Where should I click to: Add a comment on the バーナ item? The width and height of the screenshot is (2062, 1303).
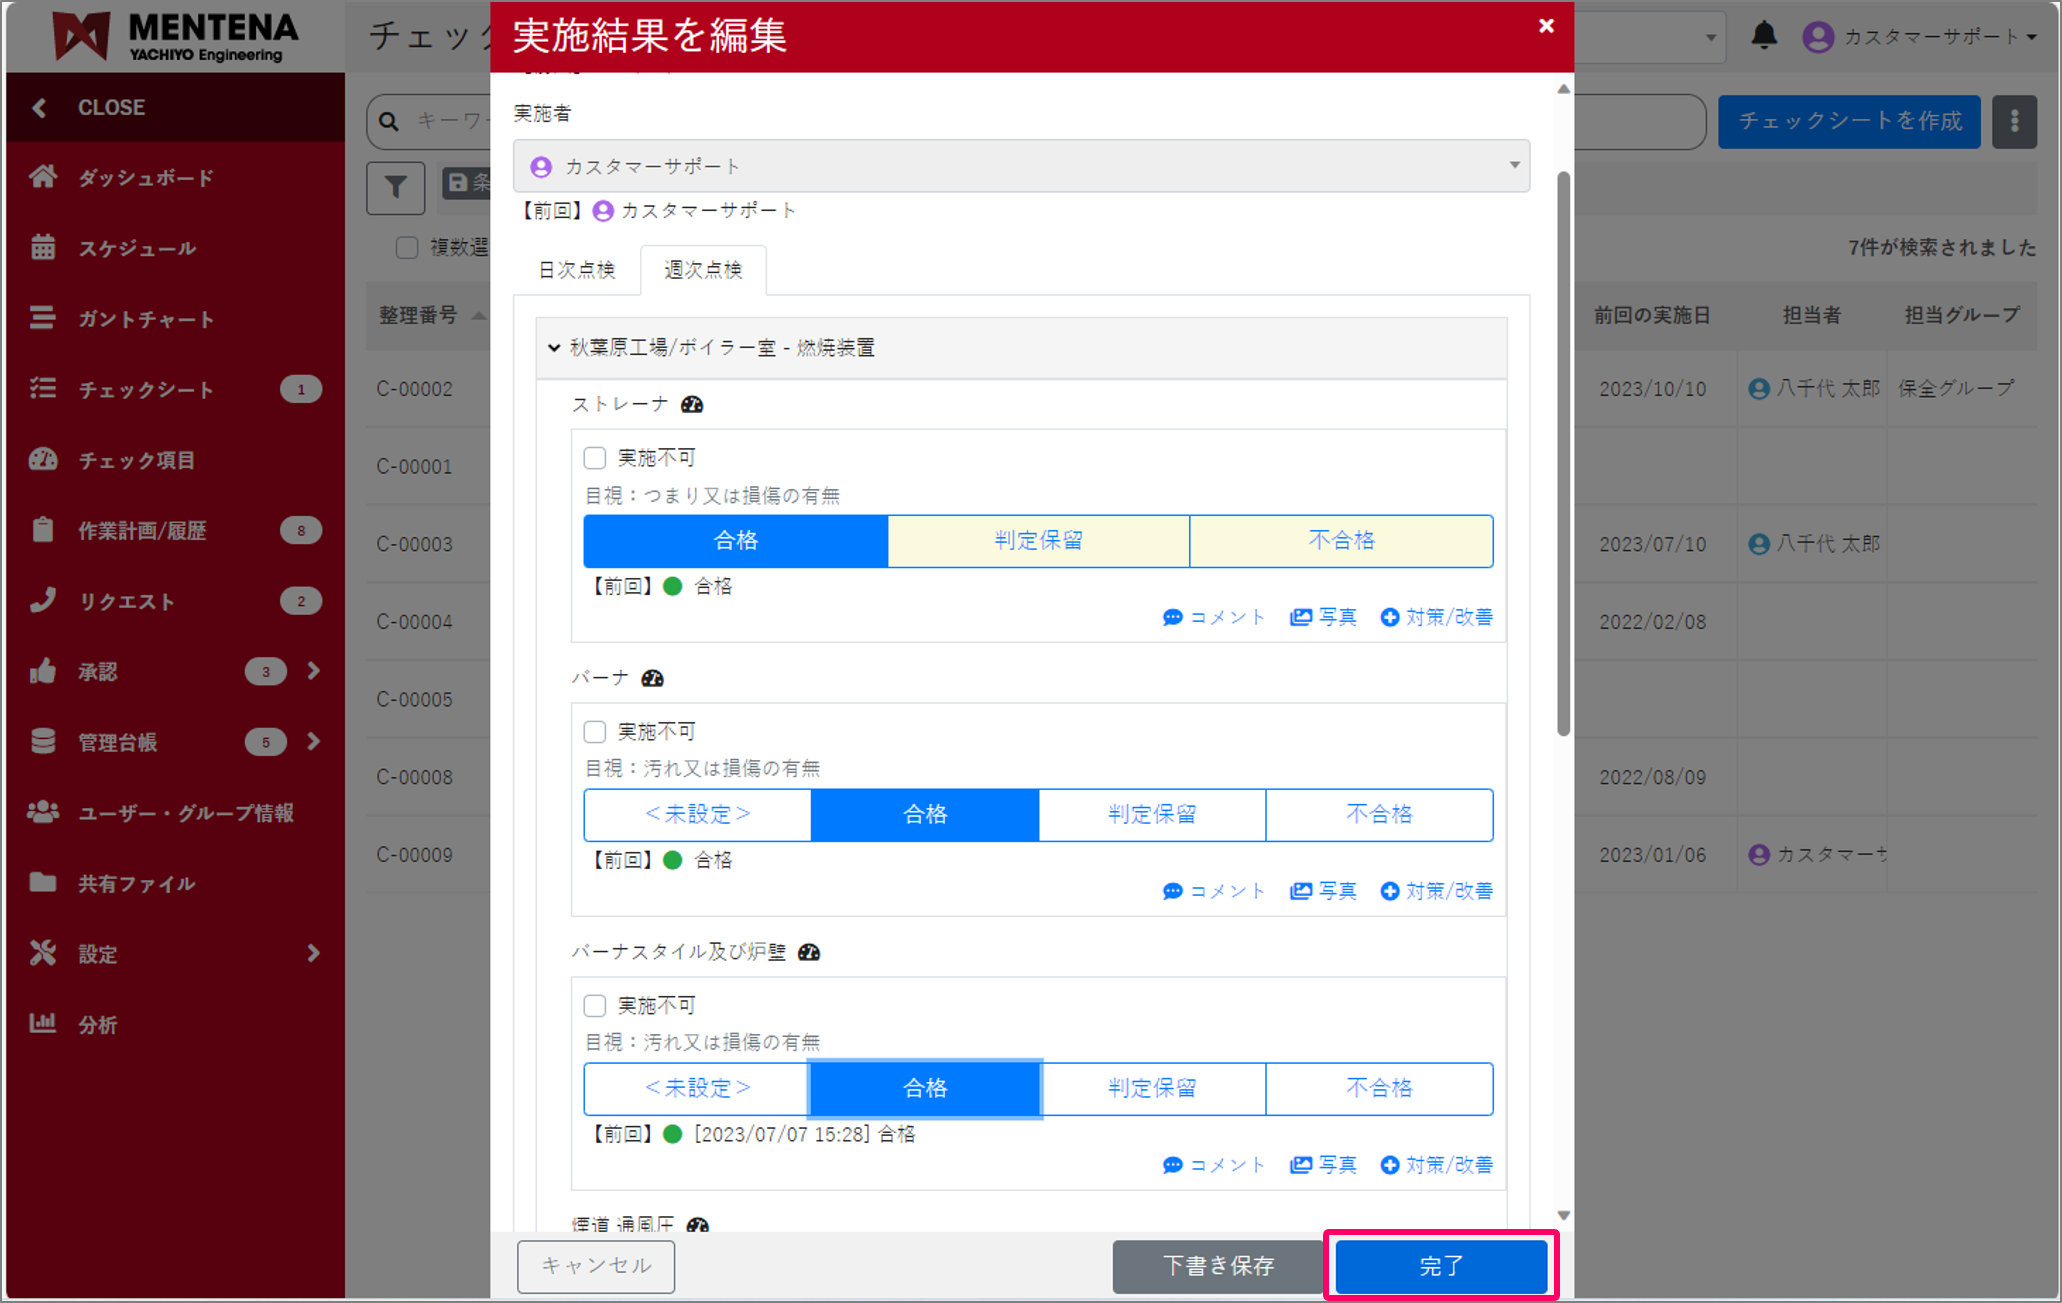tap(1214, 891)
